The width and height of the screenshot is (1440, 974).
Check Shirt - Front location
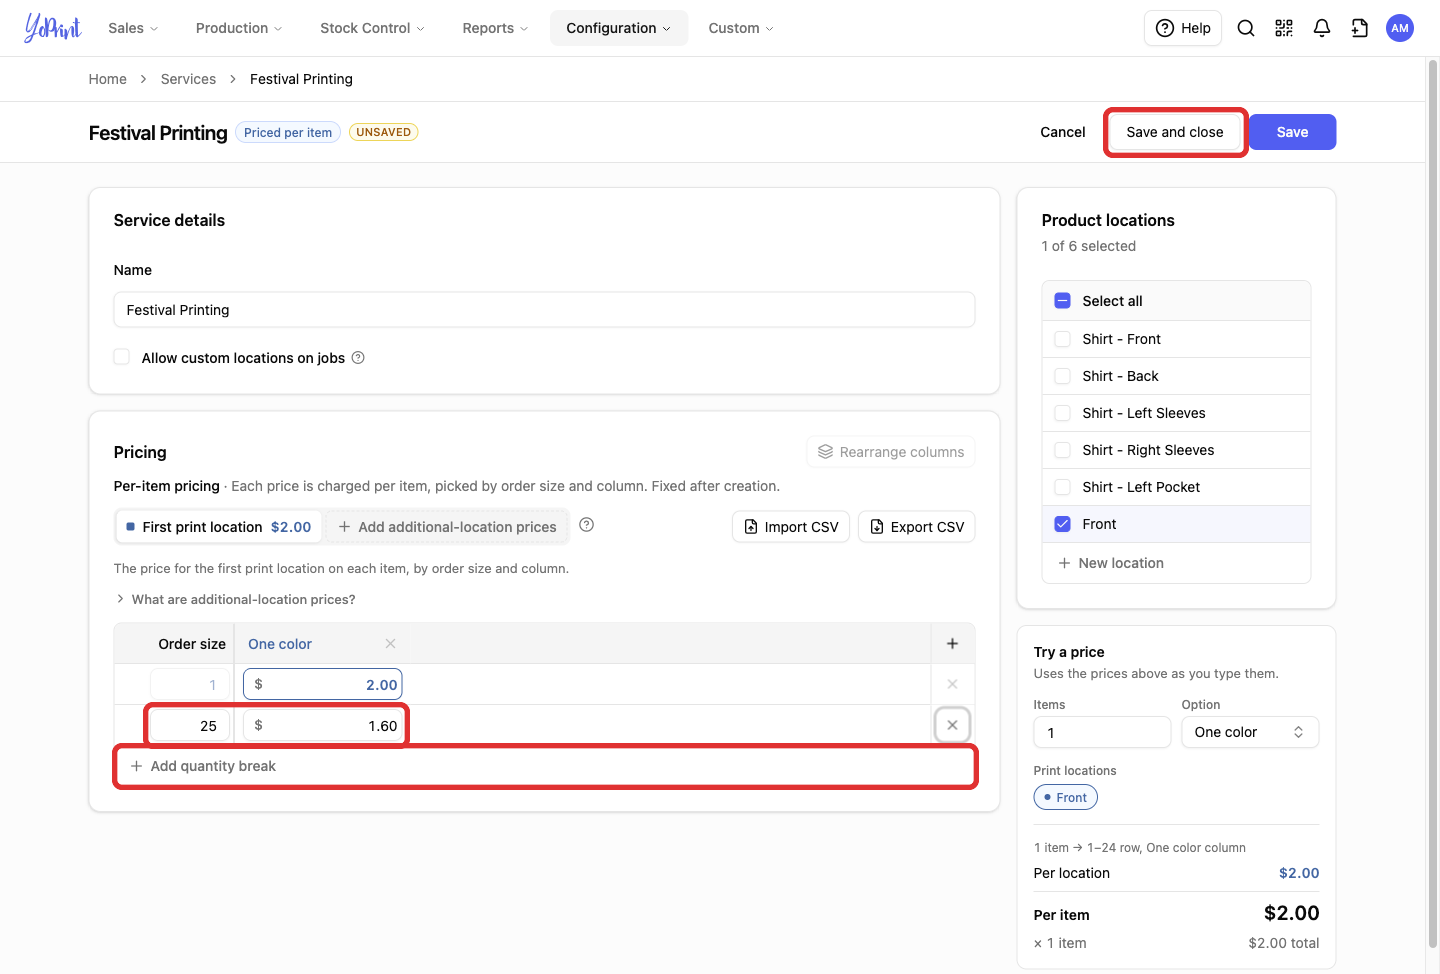point(1063,339)
